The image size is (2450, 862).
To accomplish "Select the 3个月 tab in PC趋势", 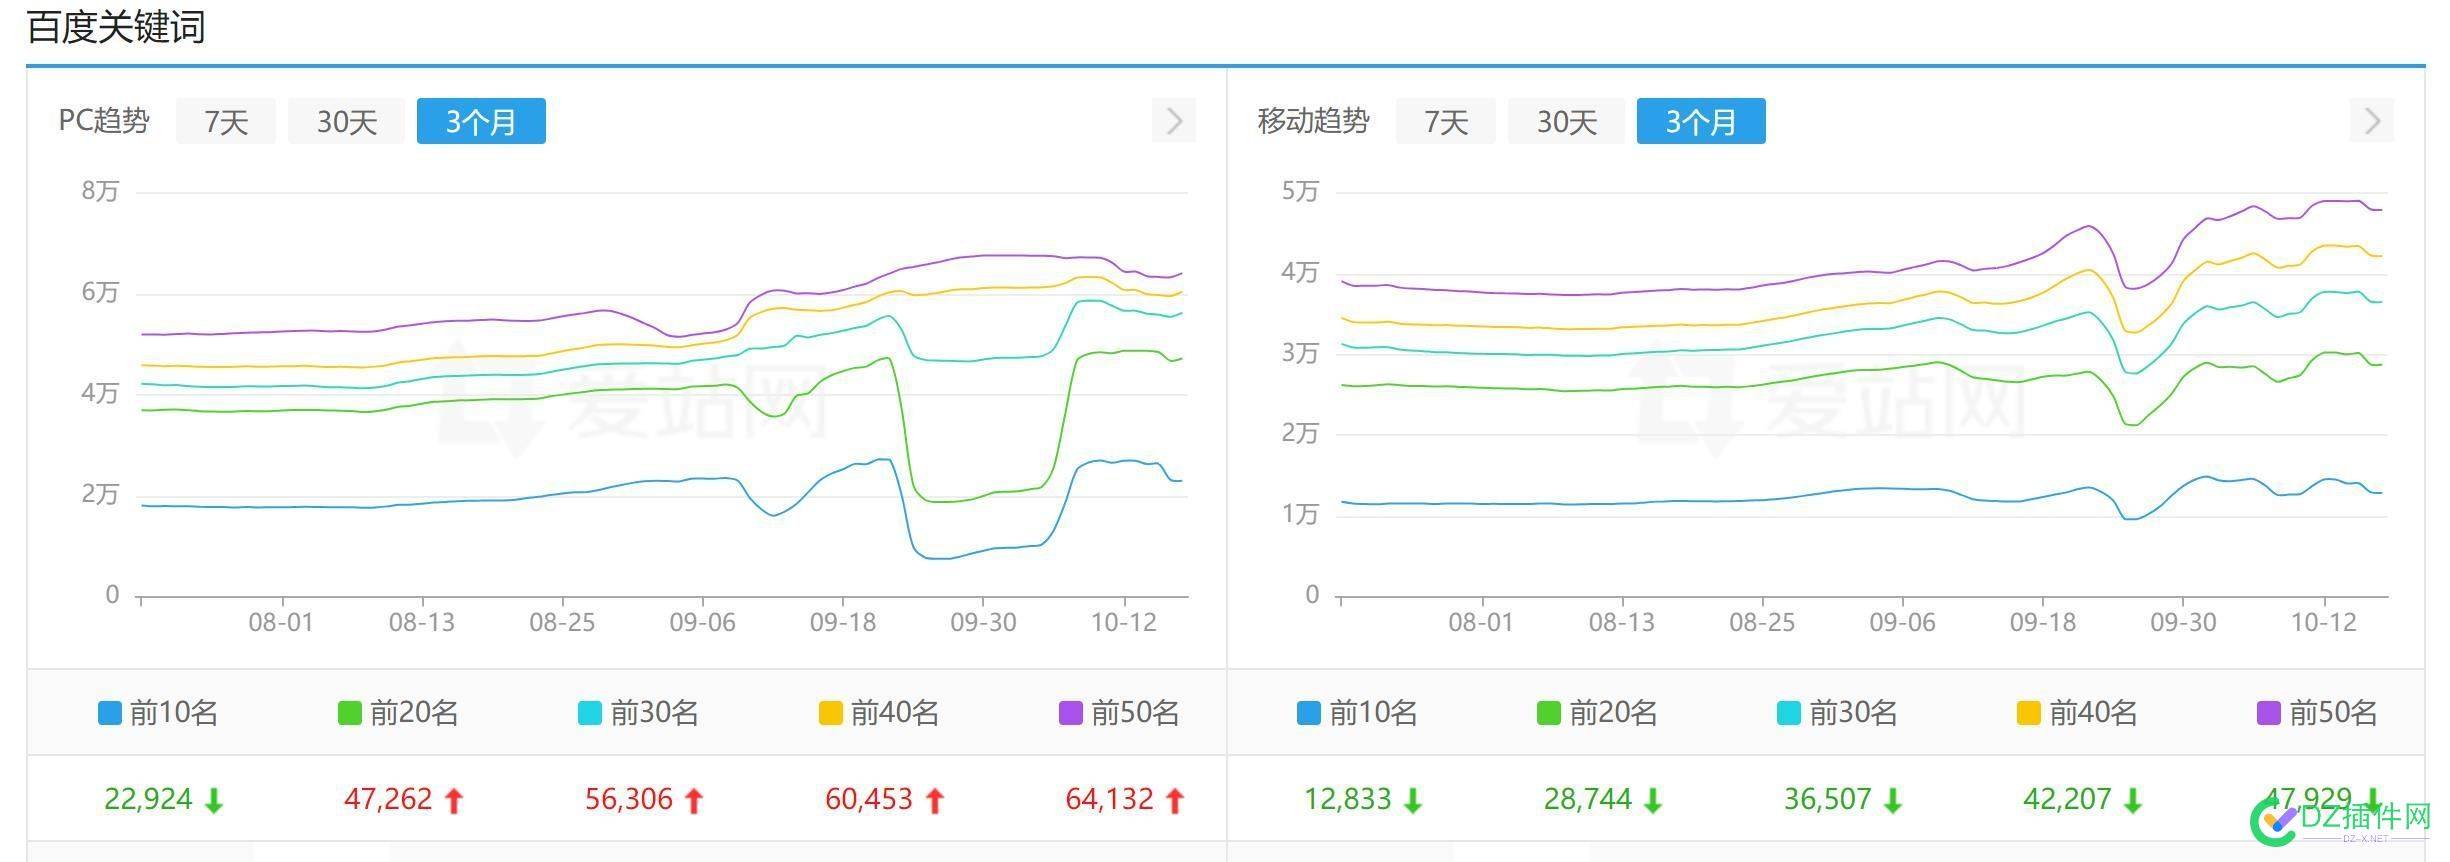I will pos(481,121).
